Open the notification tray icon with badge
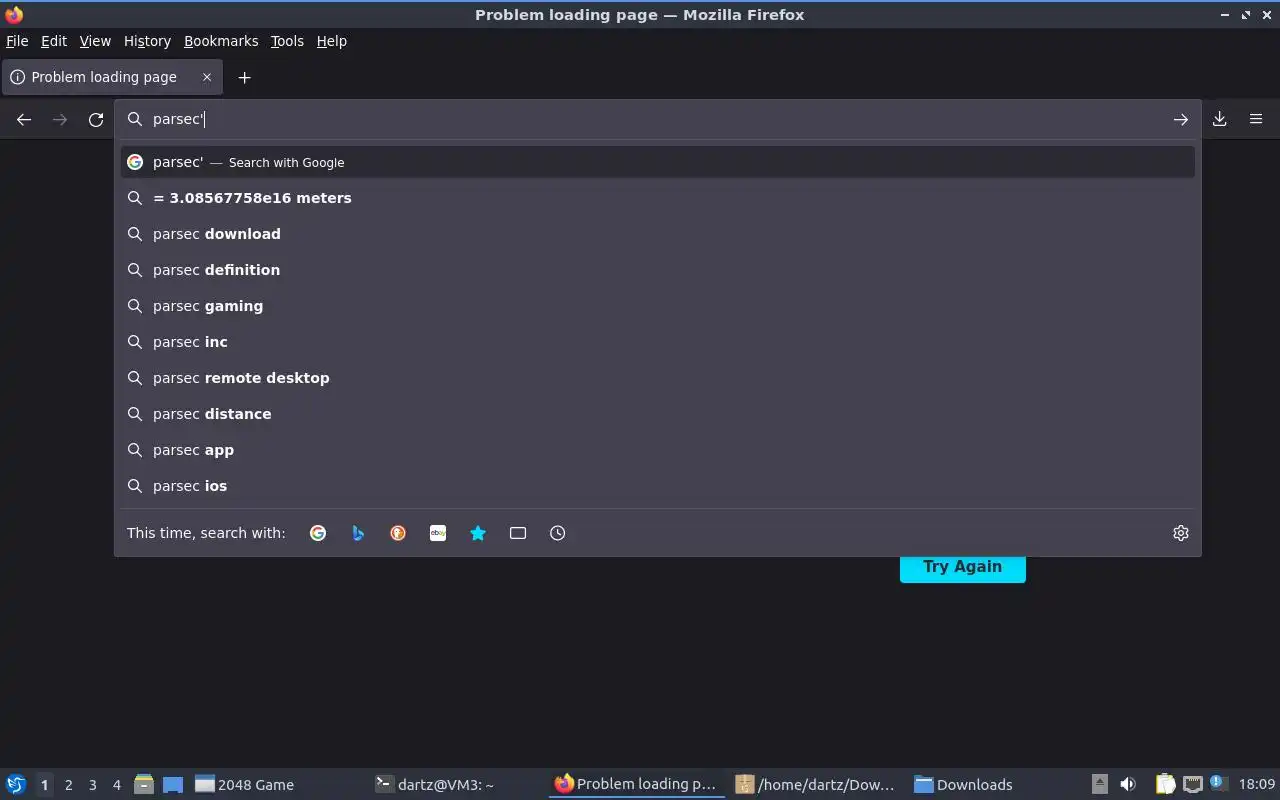The height and width of the screenshot is (800, 1280). pos(1217,783)
